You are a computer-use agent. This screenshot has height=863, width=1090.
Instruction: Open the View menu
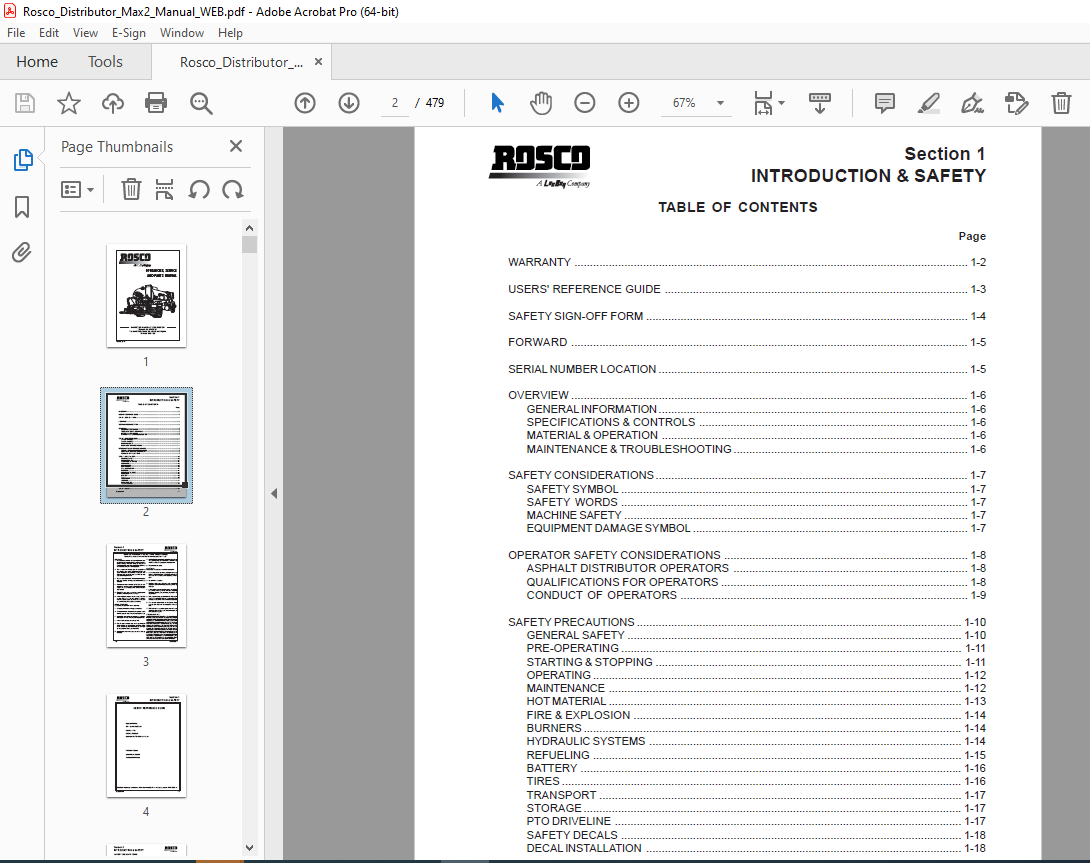86,33
